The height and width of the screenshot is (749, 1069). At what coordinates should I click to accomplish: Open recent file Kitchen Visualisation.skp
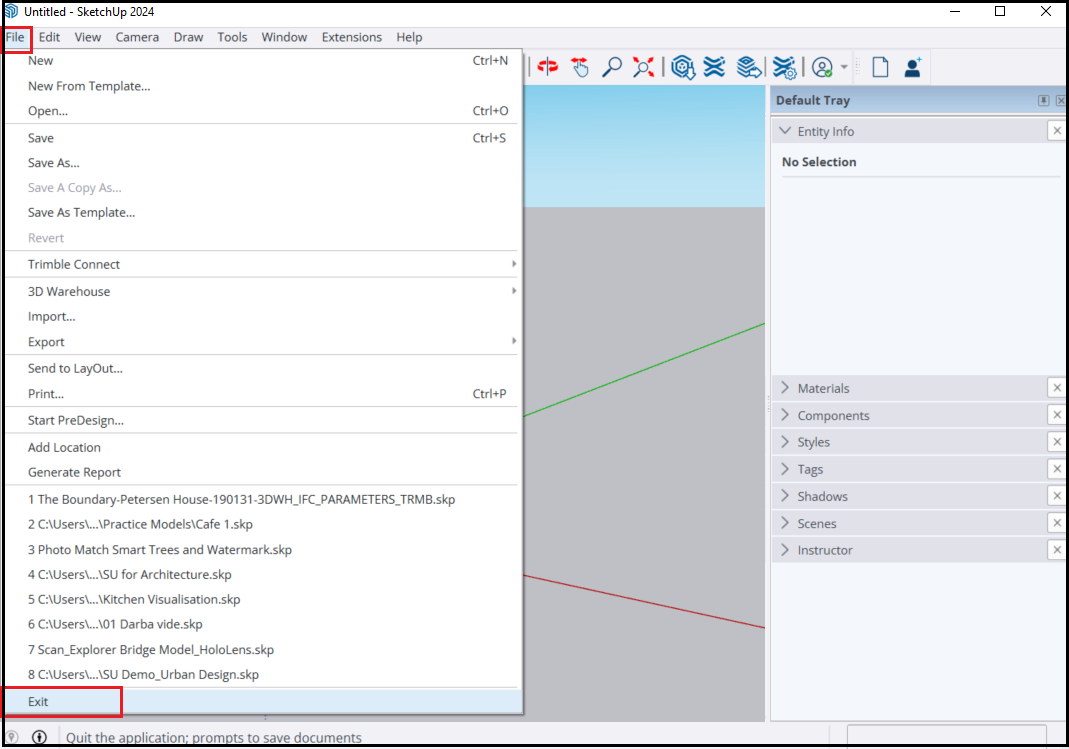[134, 600]
